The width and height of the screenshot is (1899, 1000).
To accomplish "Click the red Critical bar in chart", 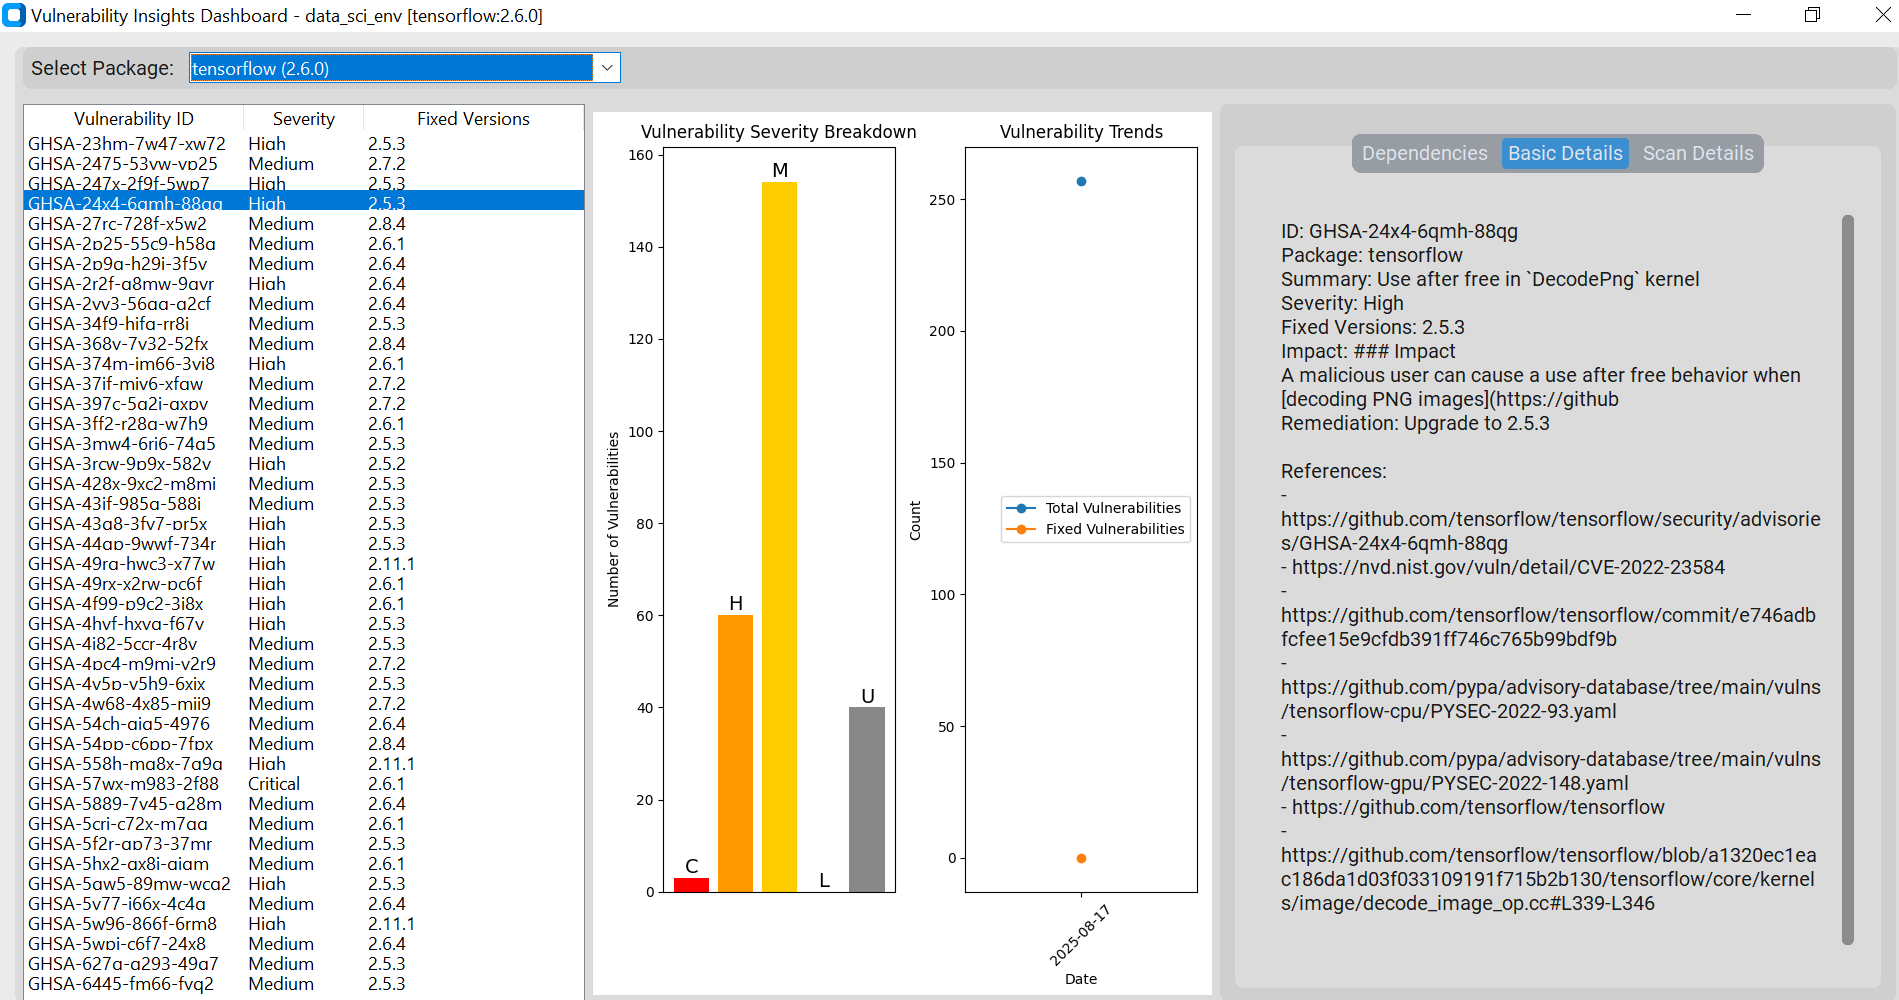I will [691, 885].
